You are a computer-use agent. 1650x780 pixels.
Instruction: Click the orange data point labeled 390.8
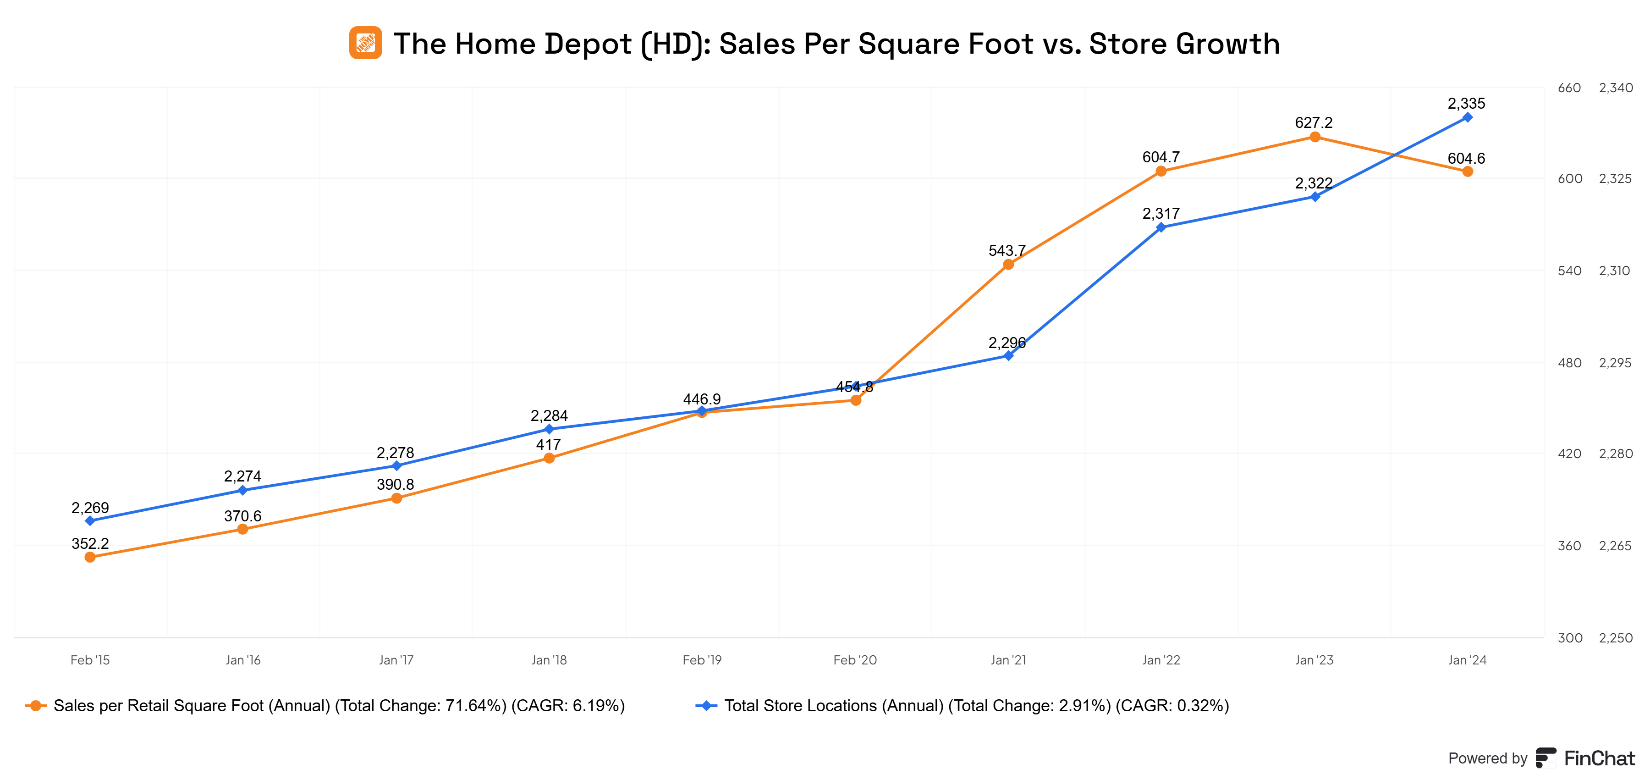(396, 498)
